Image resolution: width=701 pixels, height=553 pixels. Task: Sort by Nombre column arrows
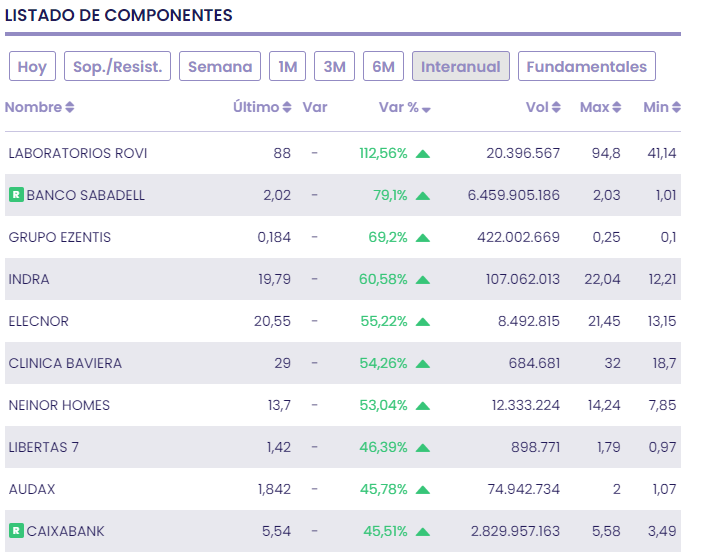[70, 108]
